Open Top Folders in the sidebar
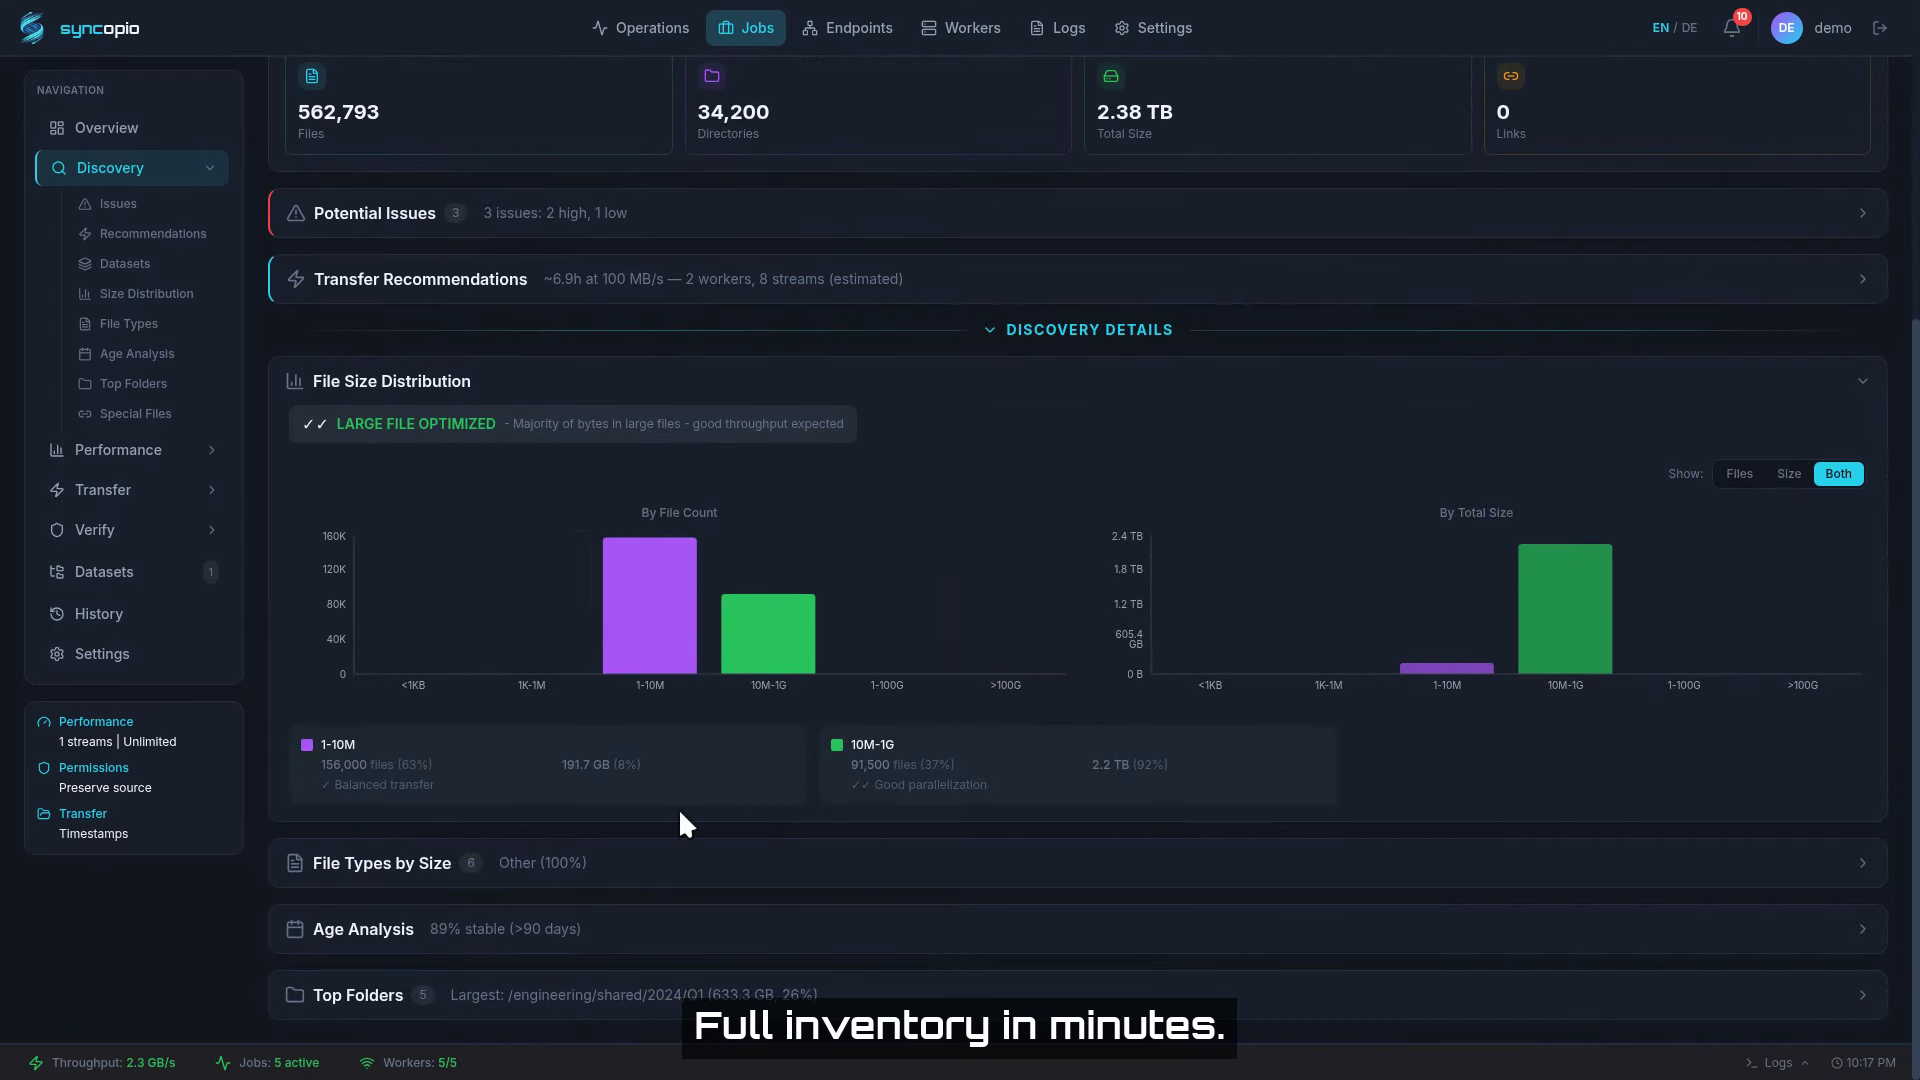This screenshot has width=1920, height=1080. 133,384
